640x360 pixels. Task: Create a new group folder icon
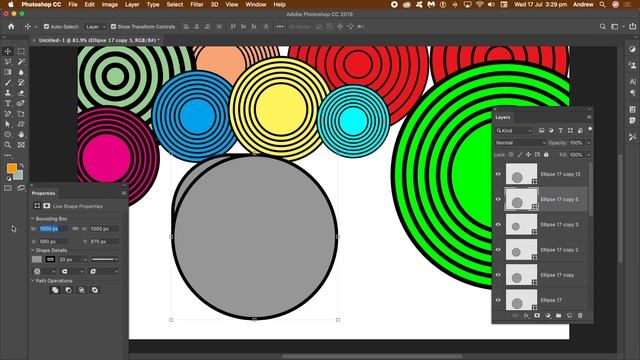[x=558, y=316]
